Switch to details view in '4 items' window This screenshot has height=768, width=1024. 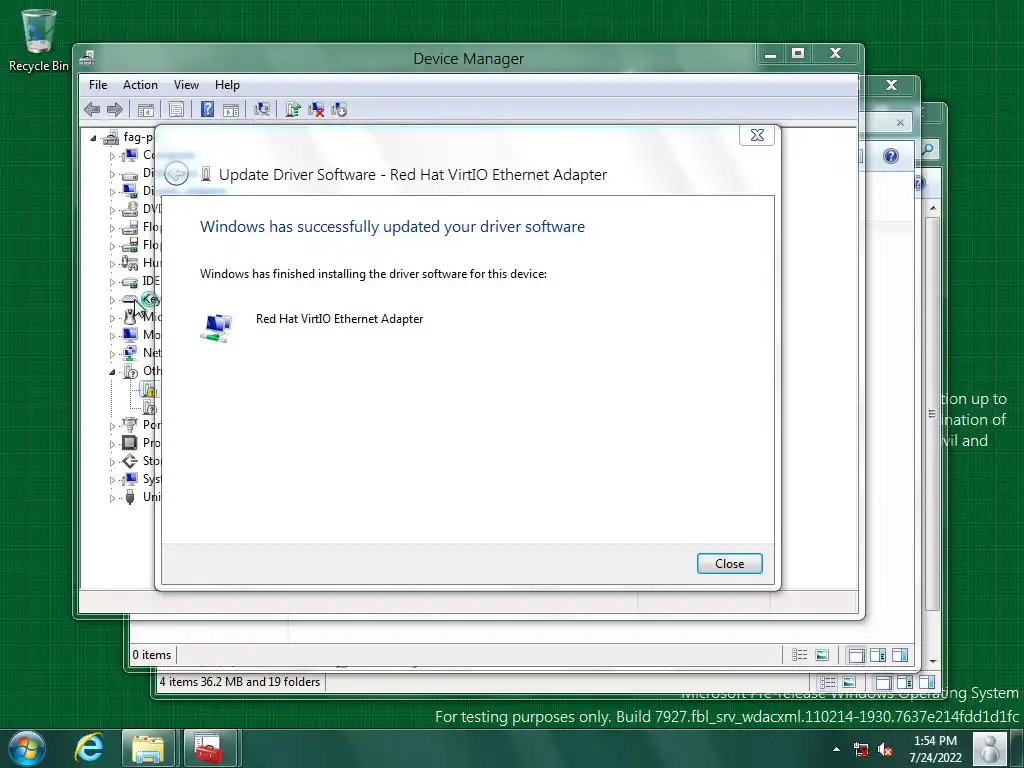coord(827,682)
